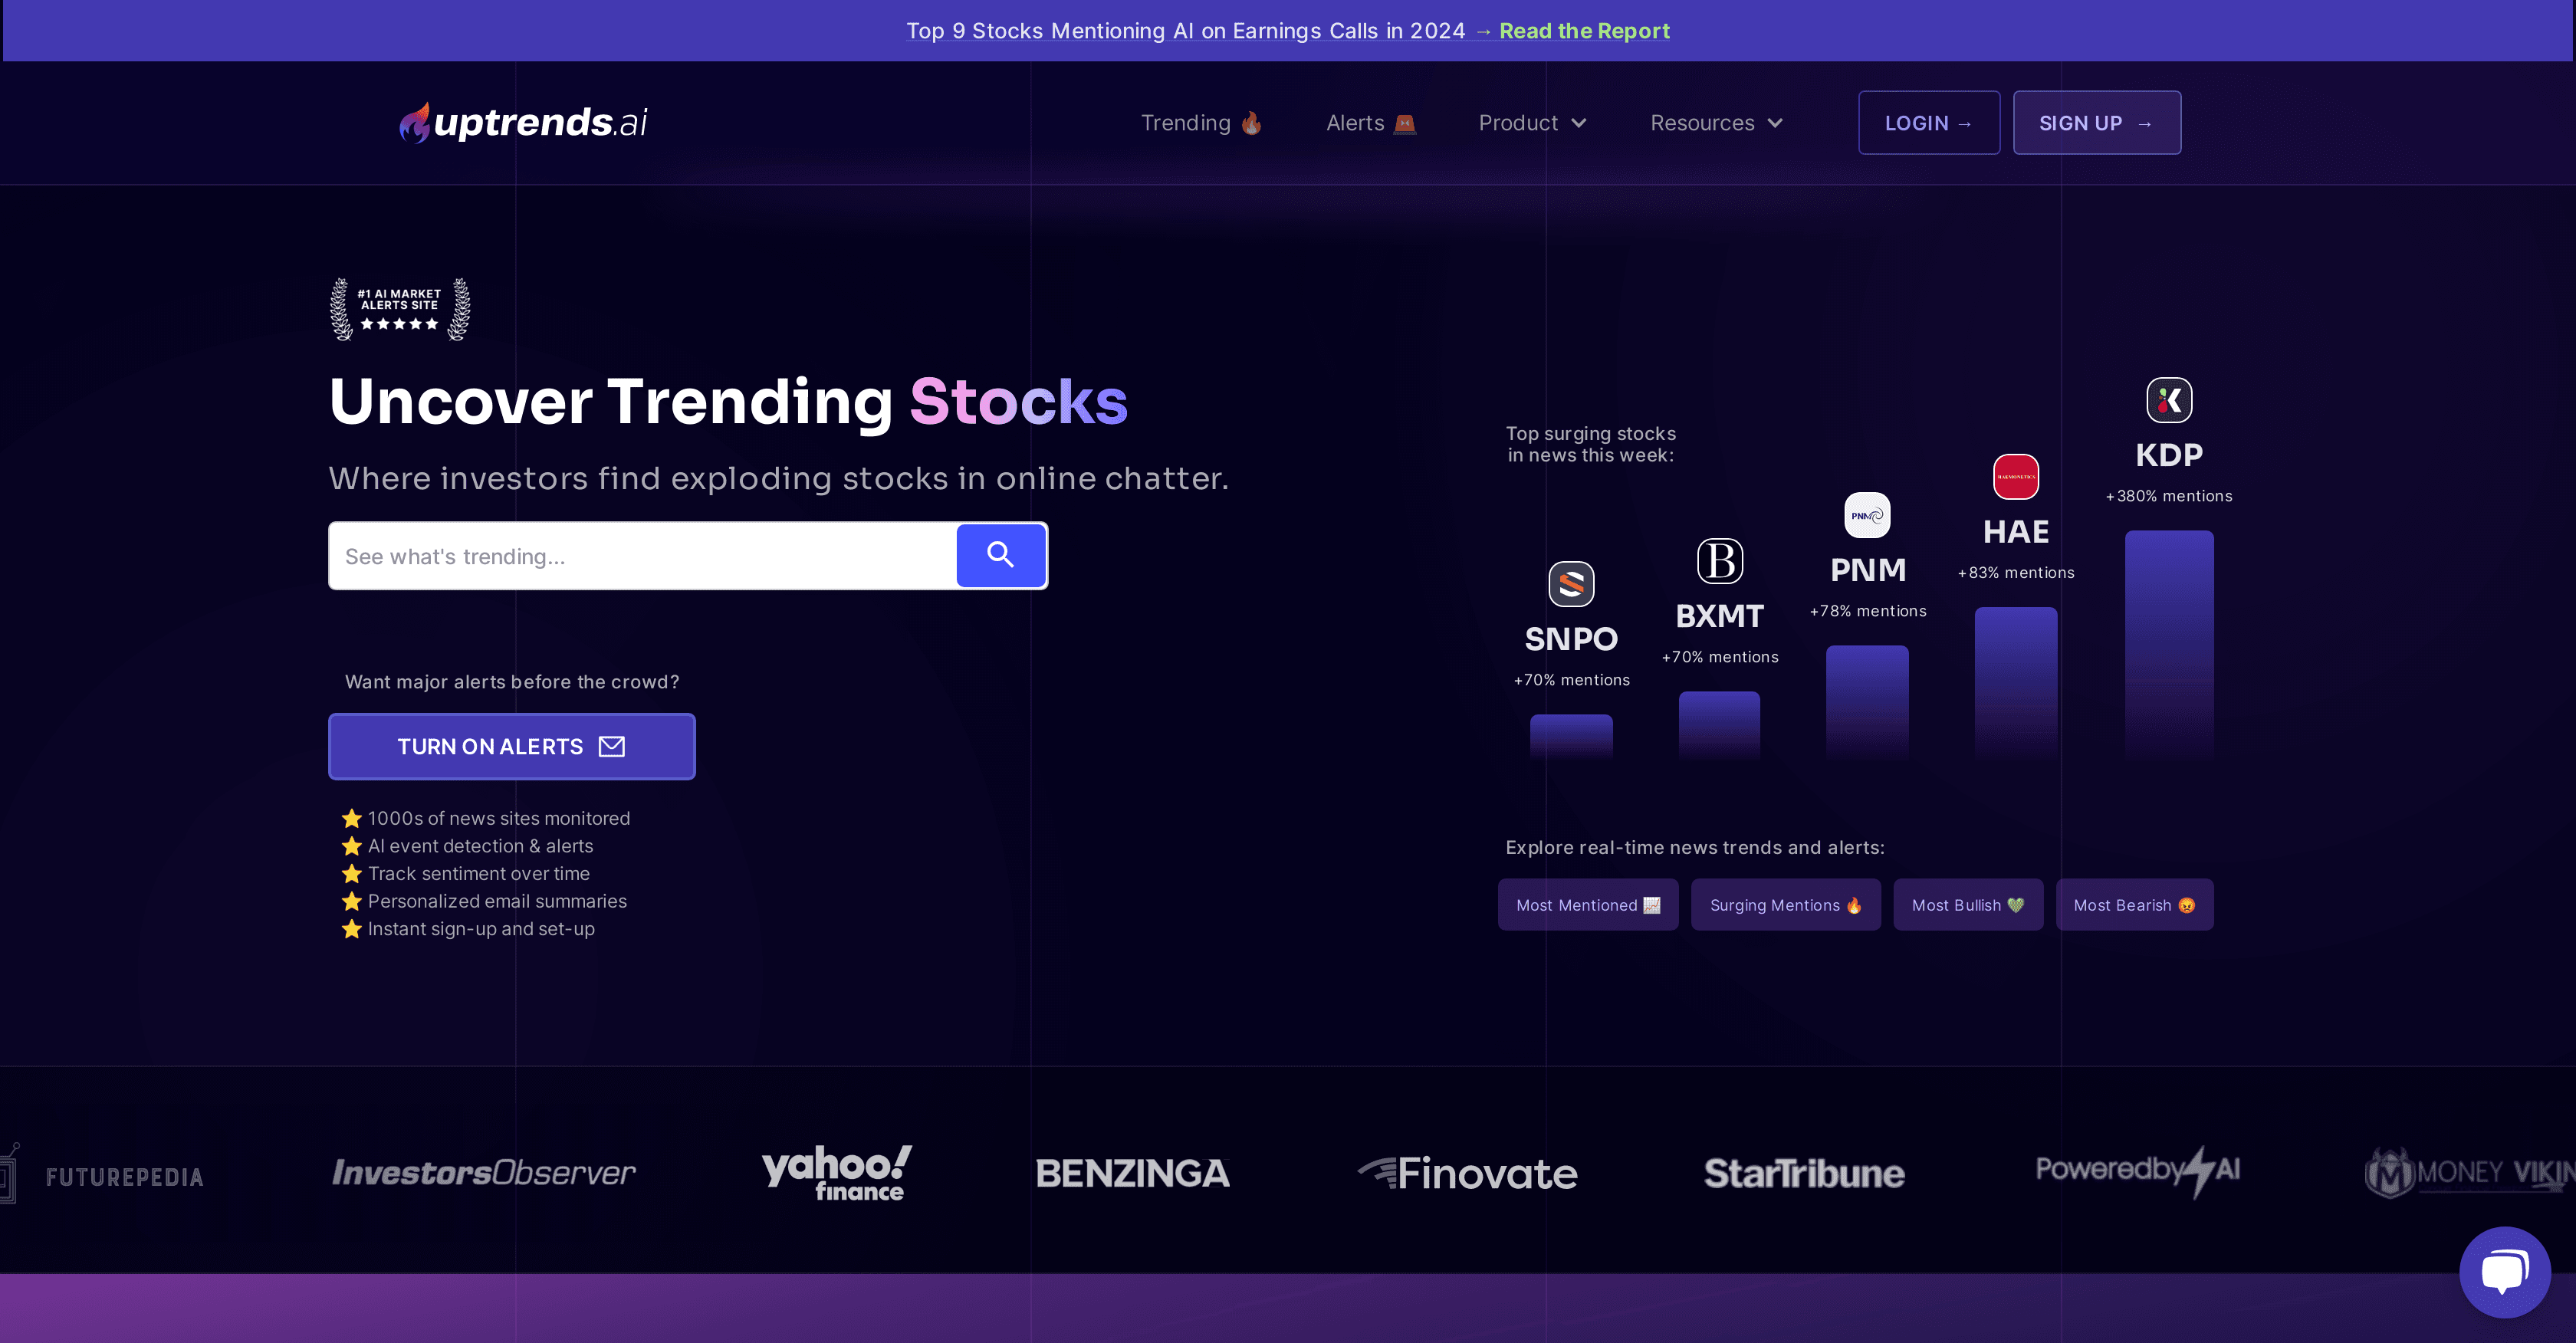Follow the Read the Report link
Screen dimensions: 2576x1343
coord(1584,31)
